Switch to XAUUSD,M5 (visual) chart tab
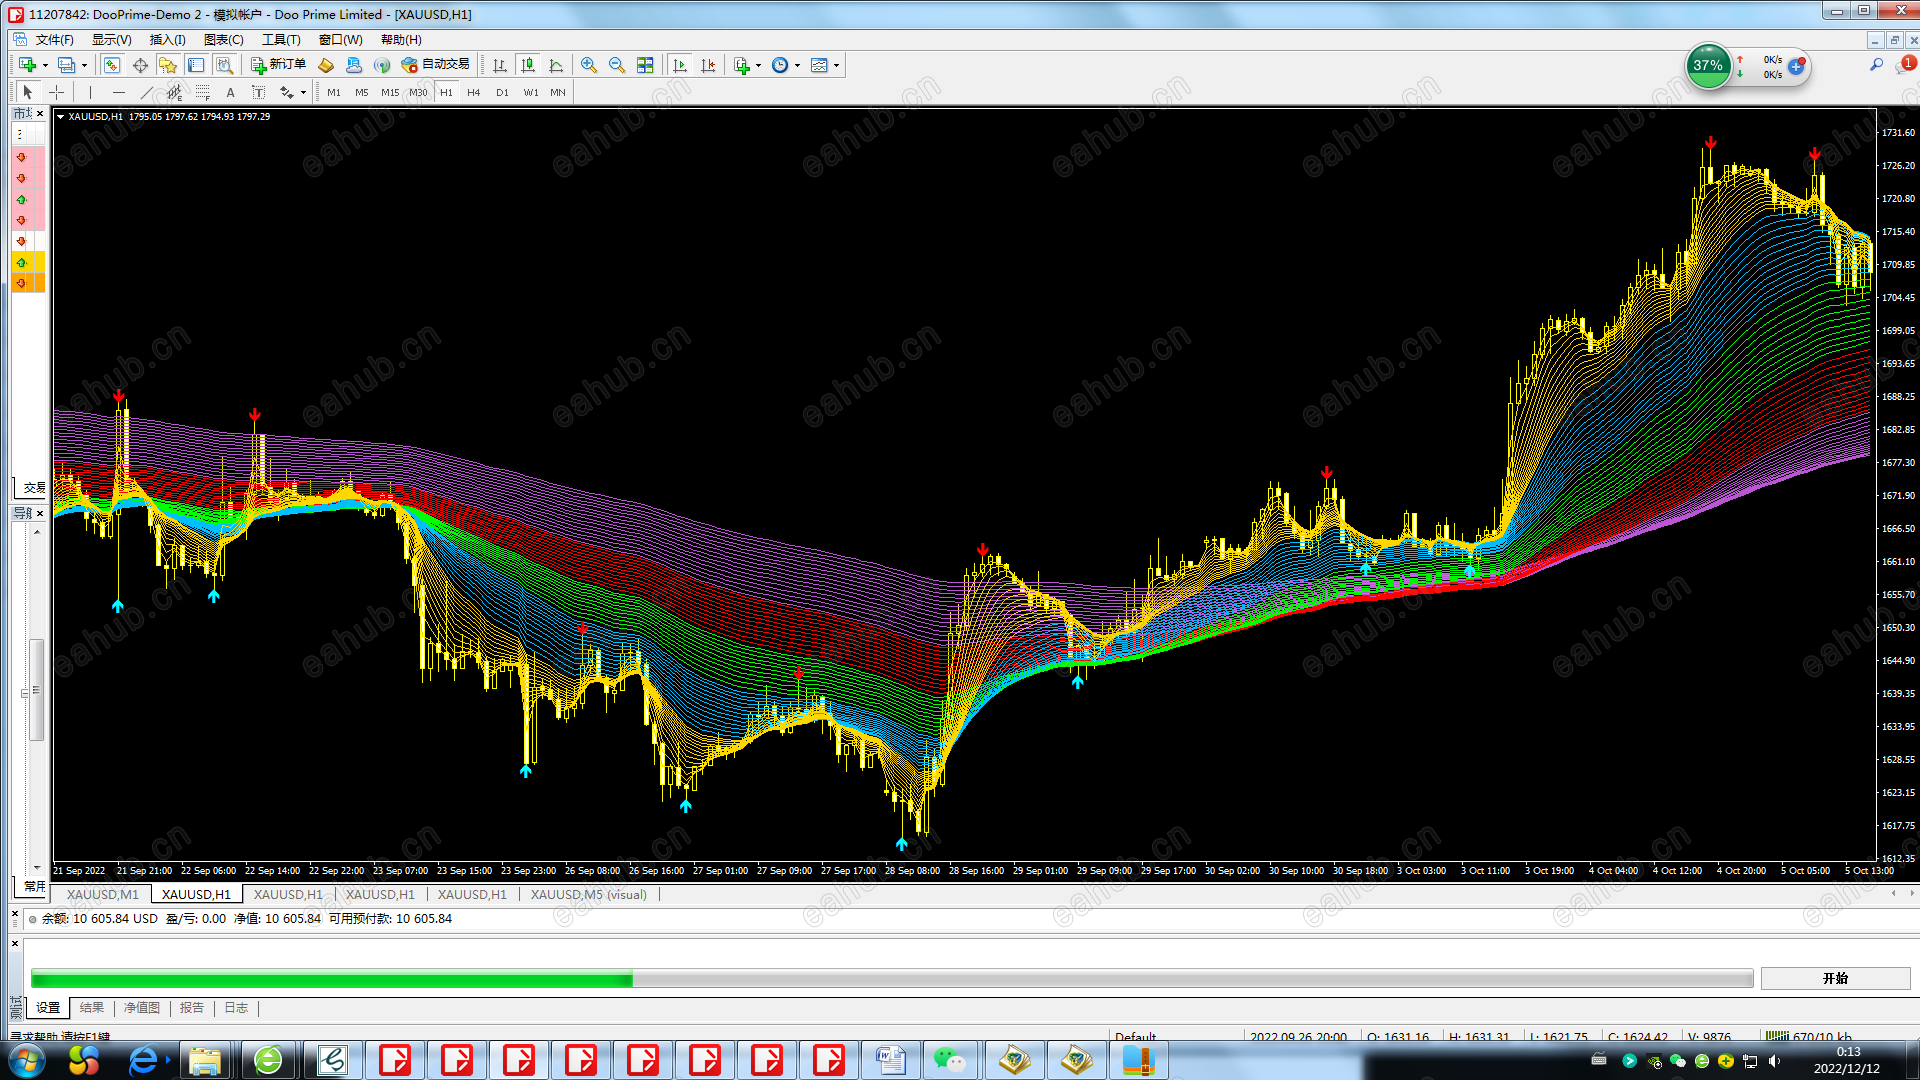 588,894
